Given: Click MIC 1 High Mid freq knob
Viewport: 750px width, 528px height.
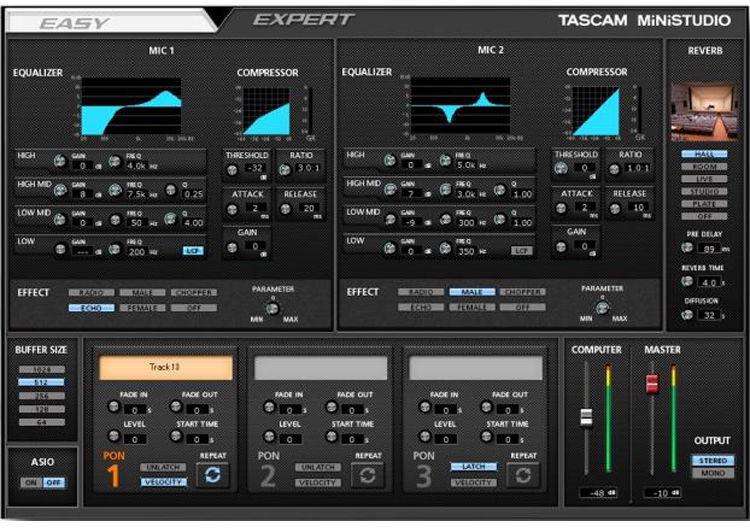Looking at the screenshot, I should pyautogui.click(x=115, y=190).
